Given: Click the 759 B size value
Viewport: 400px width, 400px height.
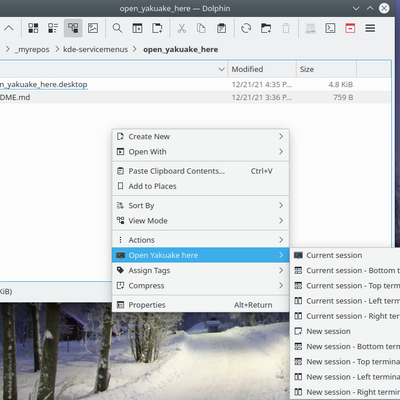Looking at the screenshot, I should (x=343, y=97).
